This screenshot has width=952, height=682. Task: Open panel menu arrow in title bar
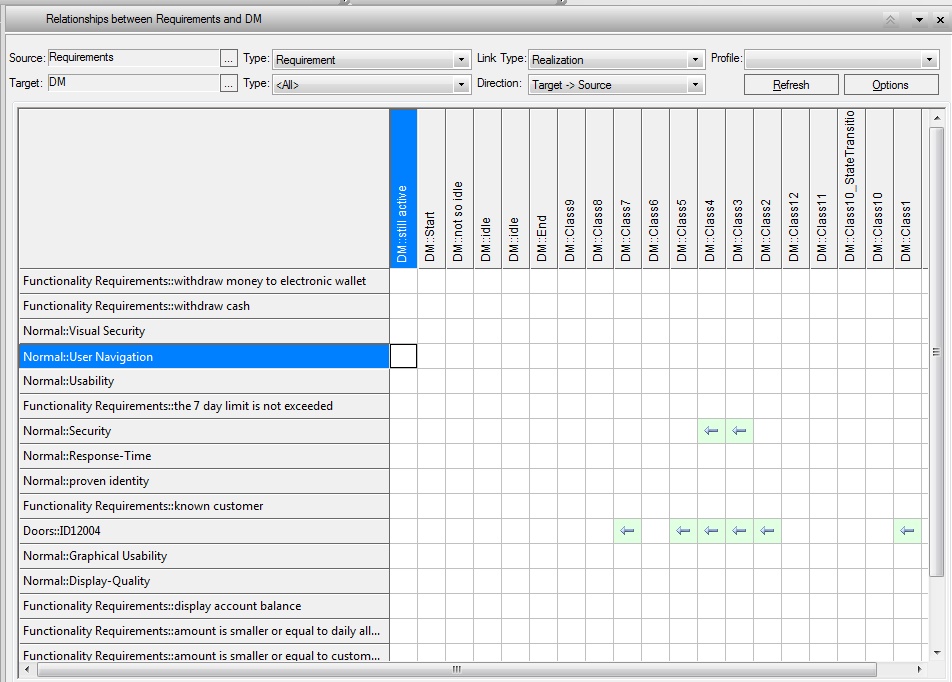pyautogui.click(x=919, y=19)
